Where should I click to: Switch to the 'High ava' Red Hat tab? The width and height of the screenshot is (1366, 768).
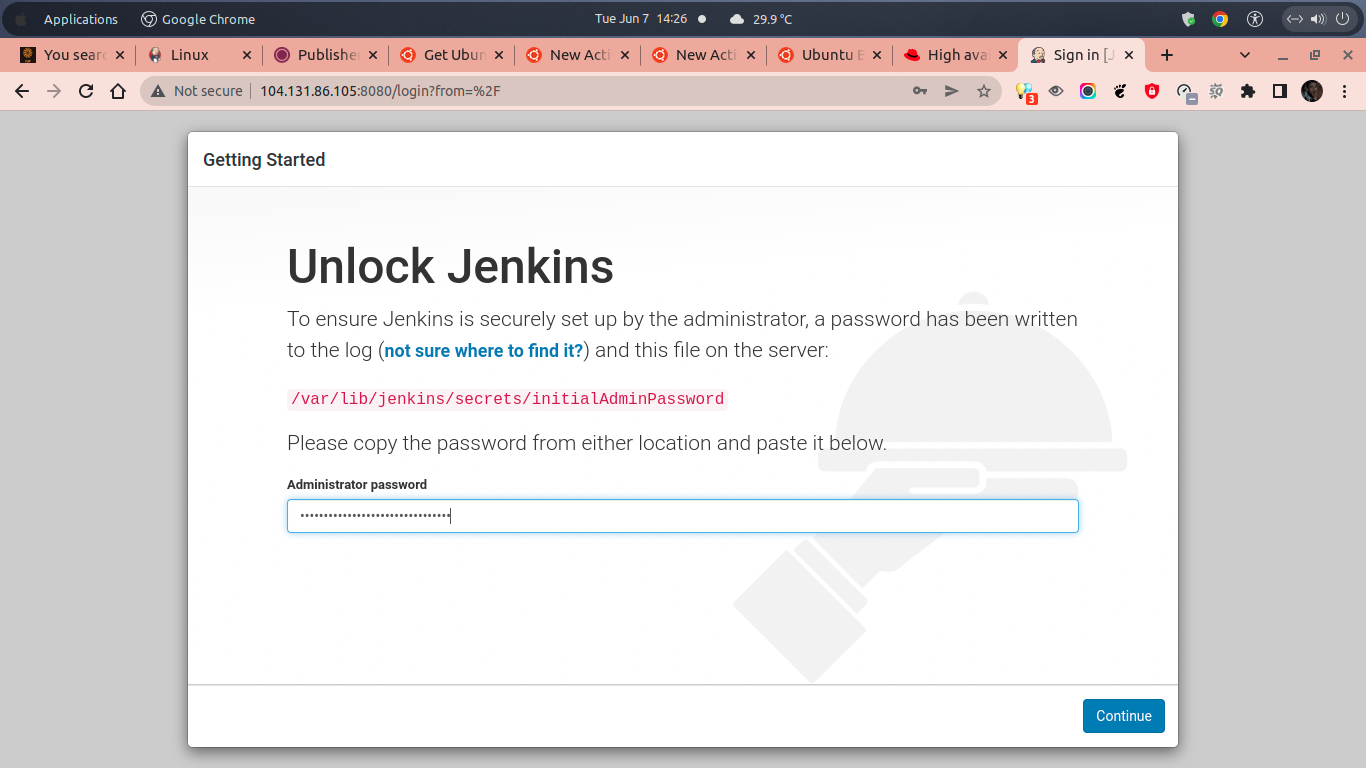958,55
